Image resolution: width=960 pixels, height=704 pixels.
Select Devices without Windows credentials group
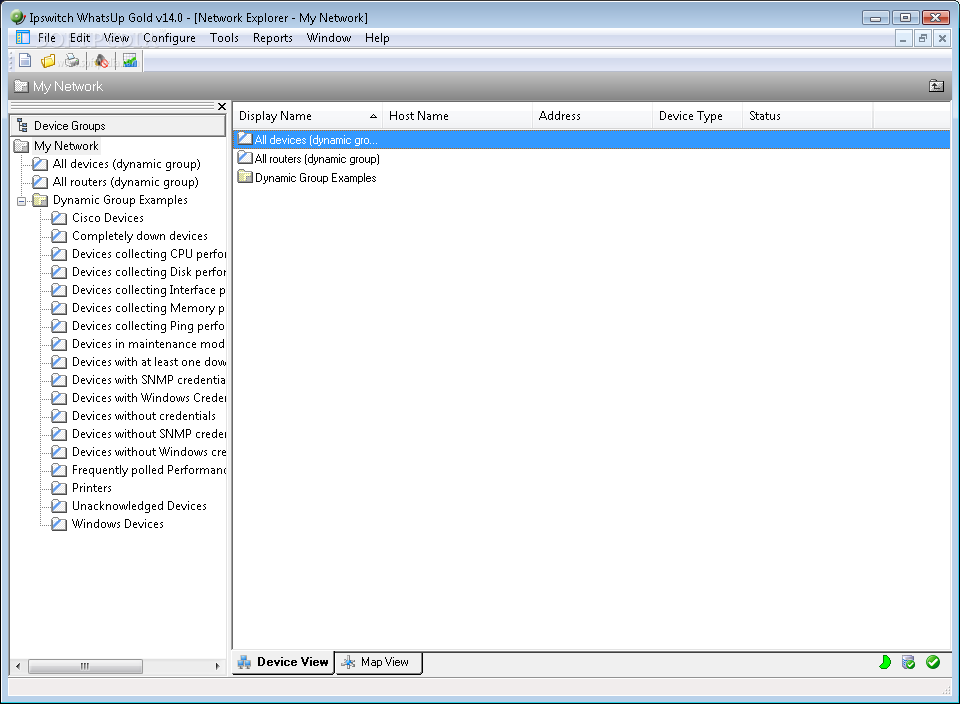click(x=149, y=452)
